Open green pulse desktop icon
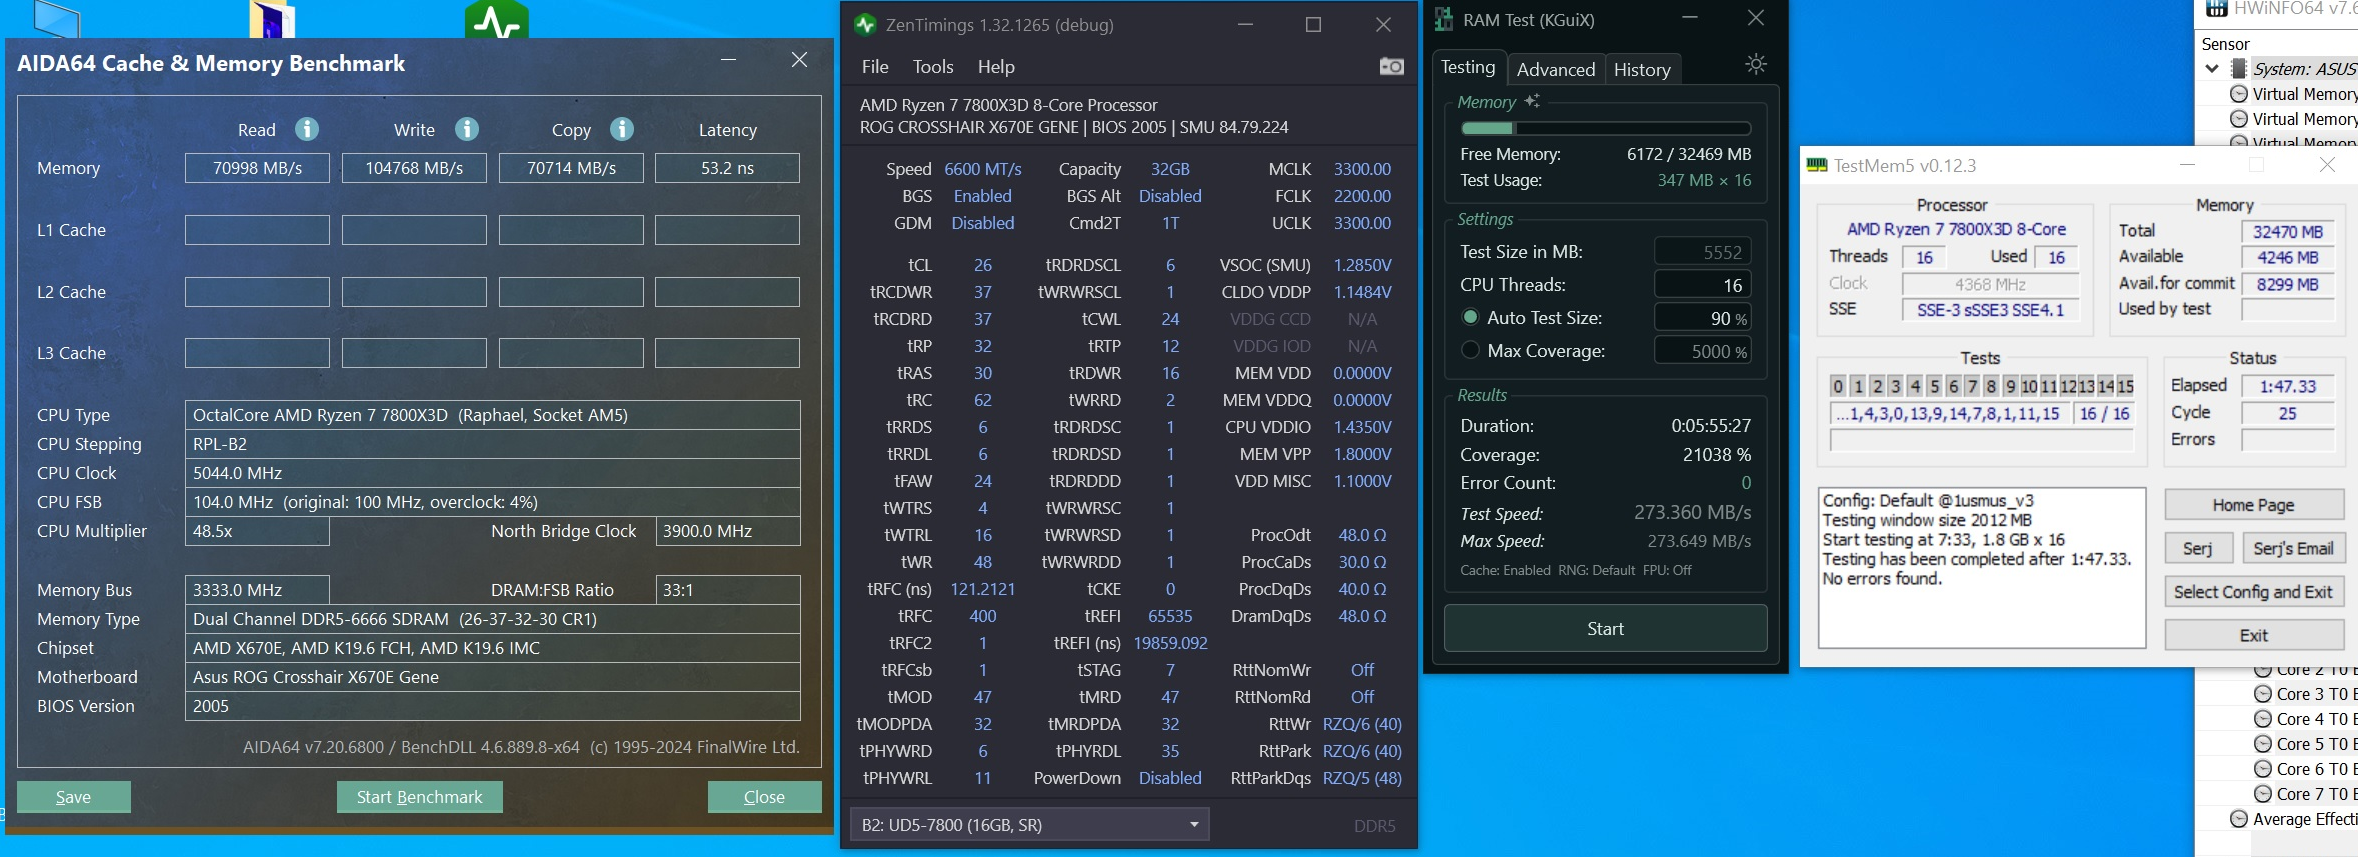This screenshot has height=857, width=2358. click(x=497, y=19)
